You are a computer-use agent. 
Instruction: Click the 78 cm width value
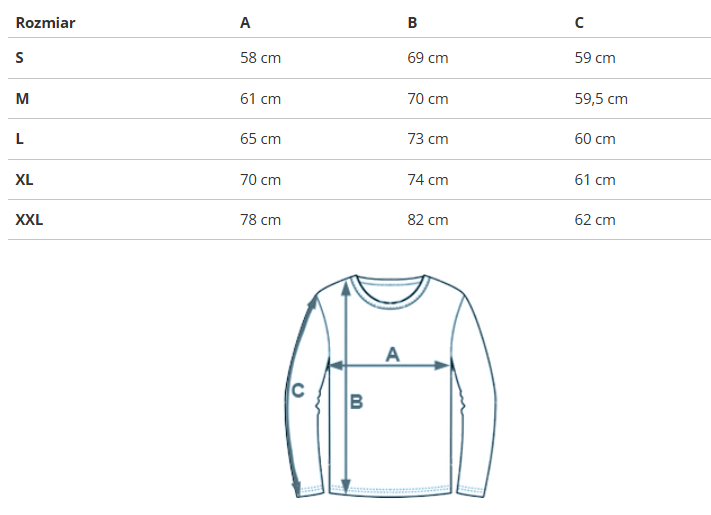point(260,220)
